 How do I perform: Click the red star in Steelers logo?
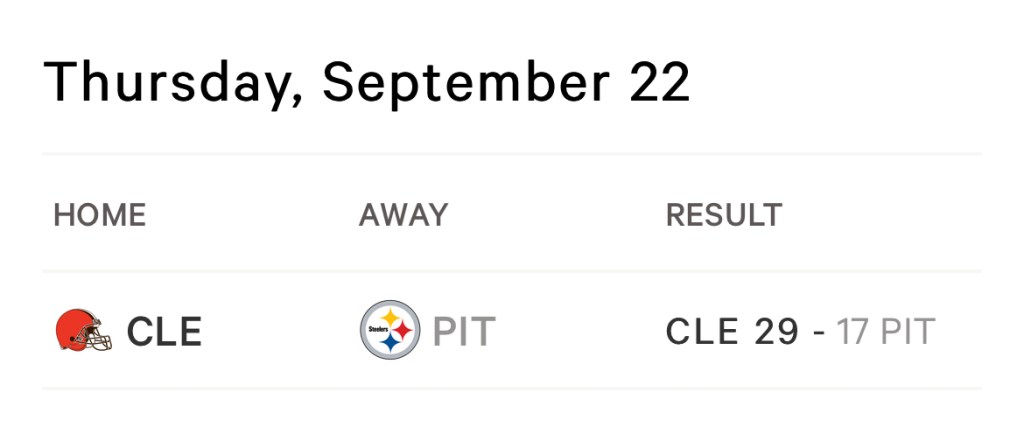point(404,330)
